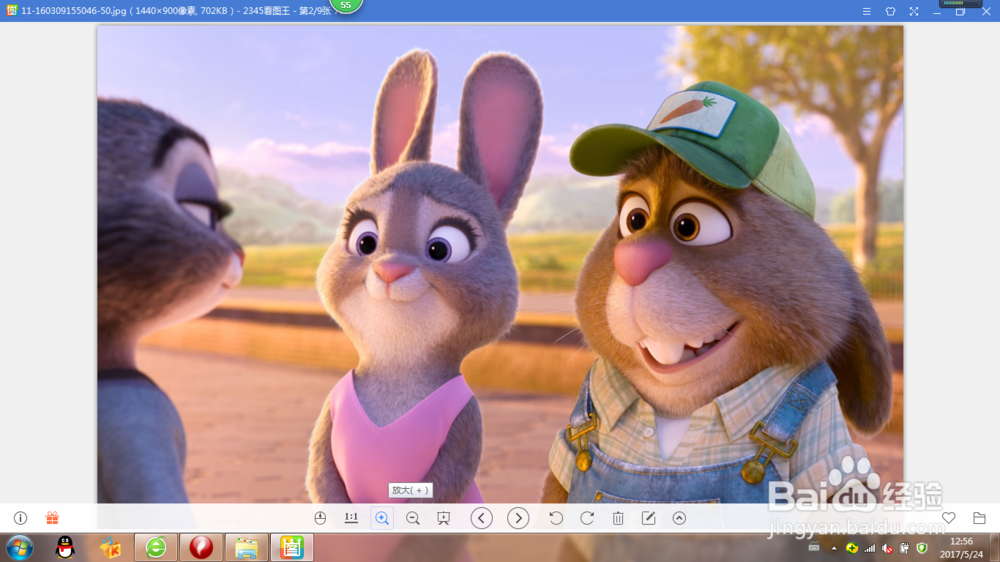Click the green 55 badge at top
This screenshot has height=562, width=1000.
click(x=346, y=6)
